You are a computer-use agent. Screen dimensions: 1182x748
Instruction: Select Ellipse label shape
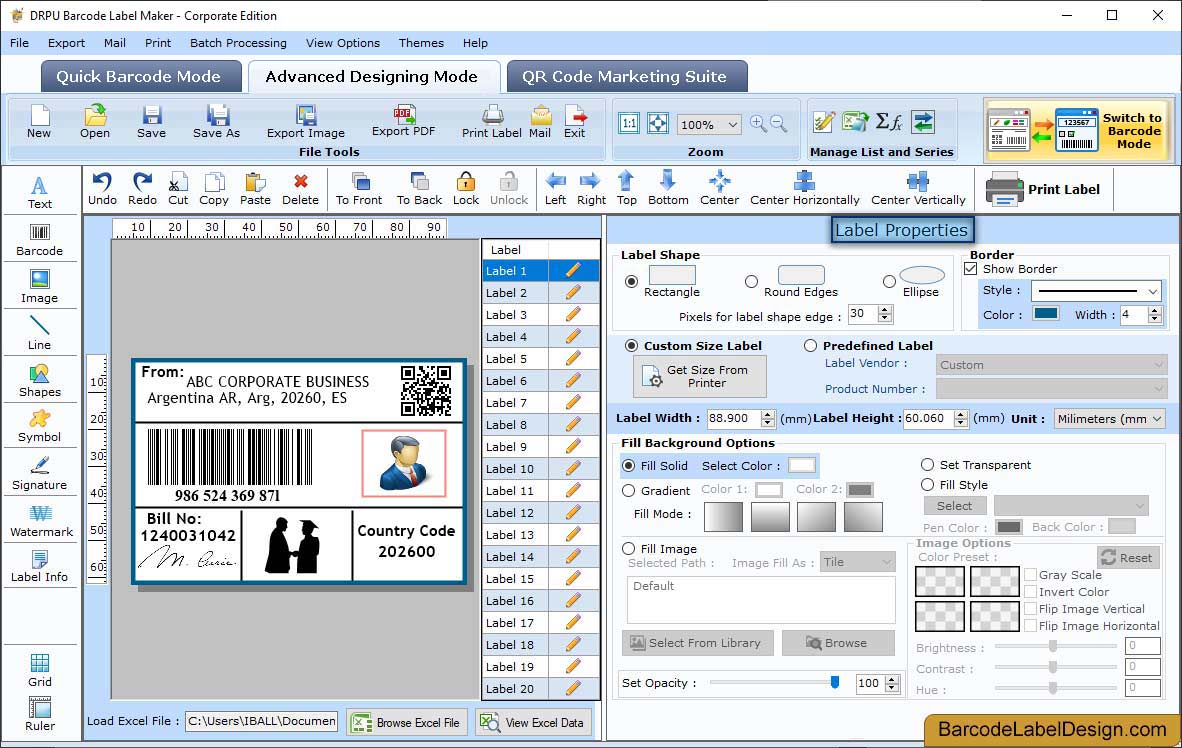click(x=890, y=281)
